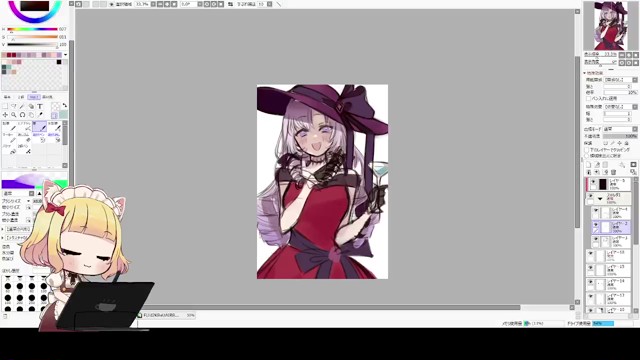Click the trash icon to delete the layer
The height and width of the screenshot is (360, 640).
tap(613, 172)
